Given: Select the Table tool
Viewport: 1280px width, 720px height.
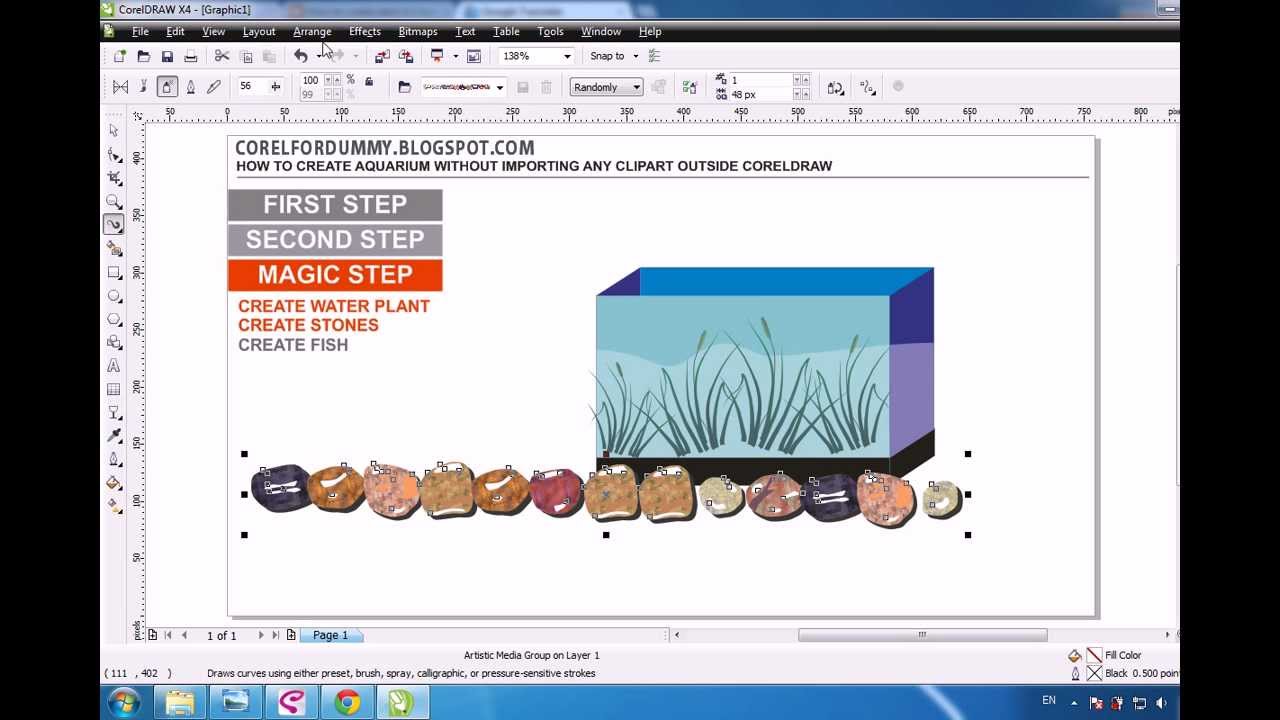Looking at the screenshot, I should [114, 389].
